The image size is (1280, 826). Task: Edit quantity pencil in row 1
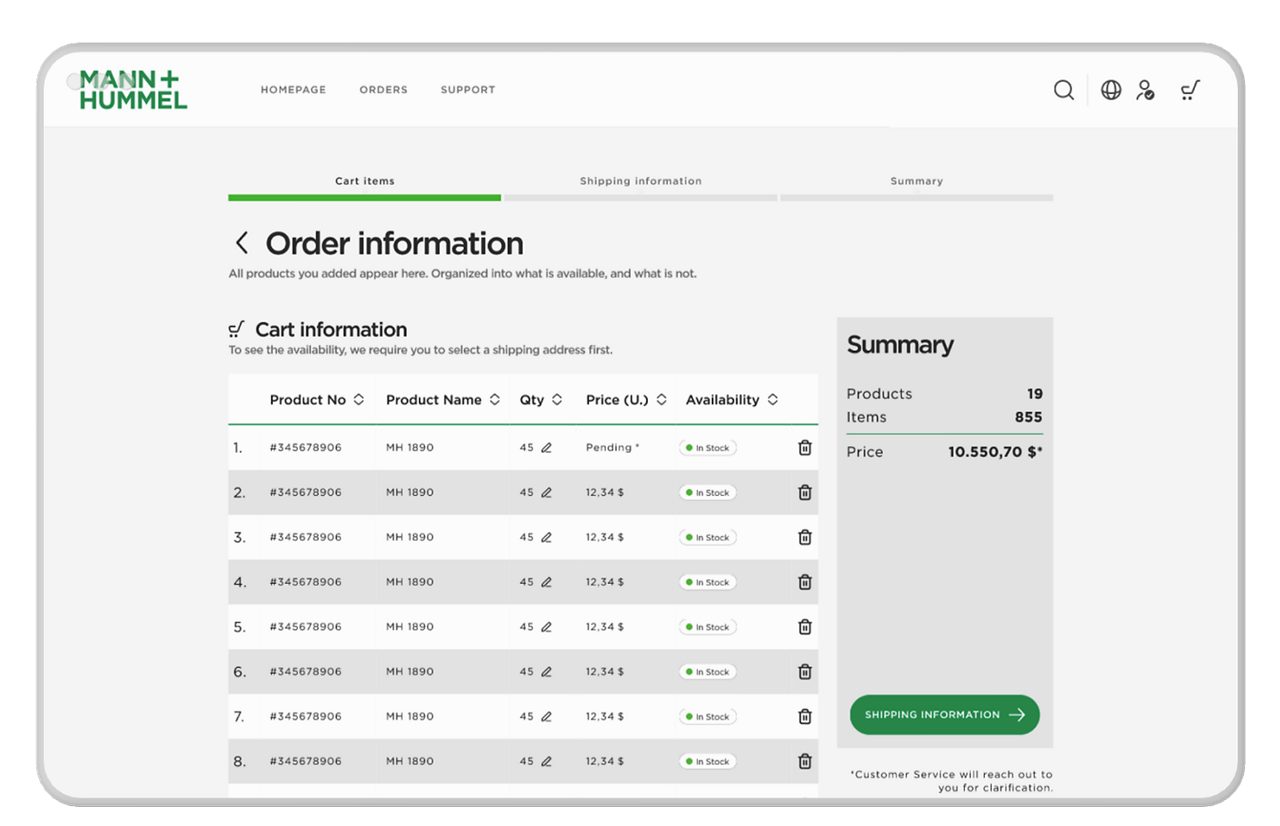coord(547,448)
